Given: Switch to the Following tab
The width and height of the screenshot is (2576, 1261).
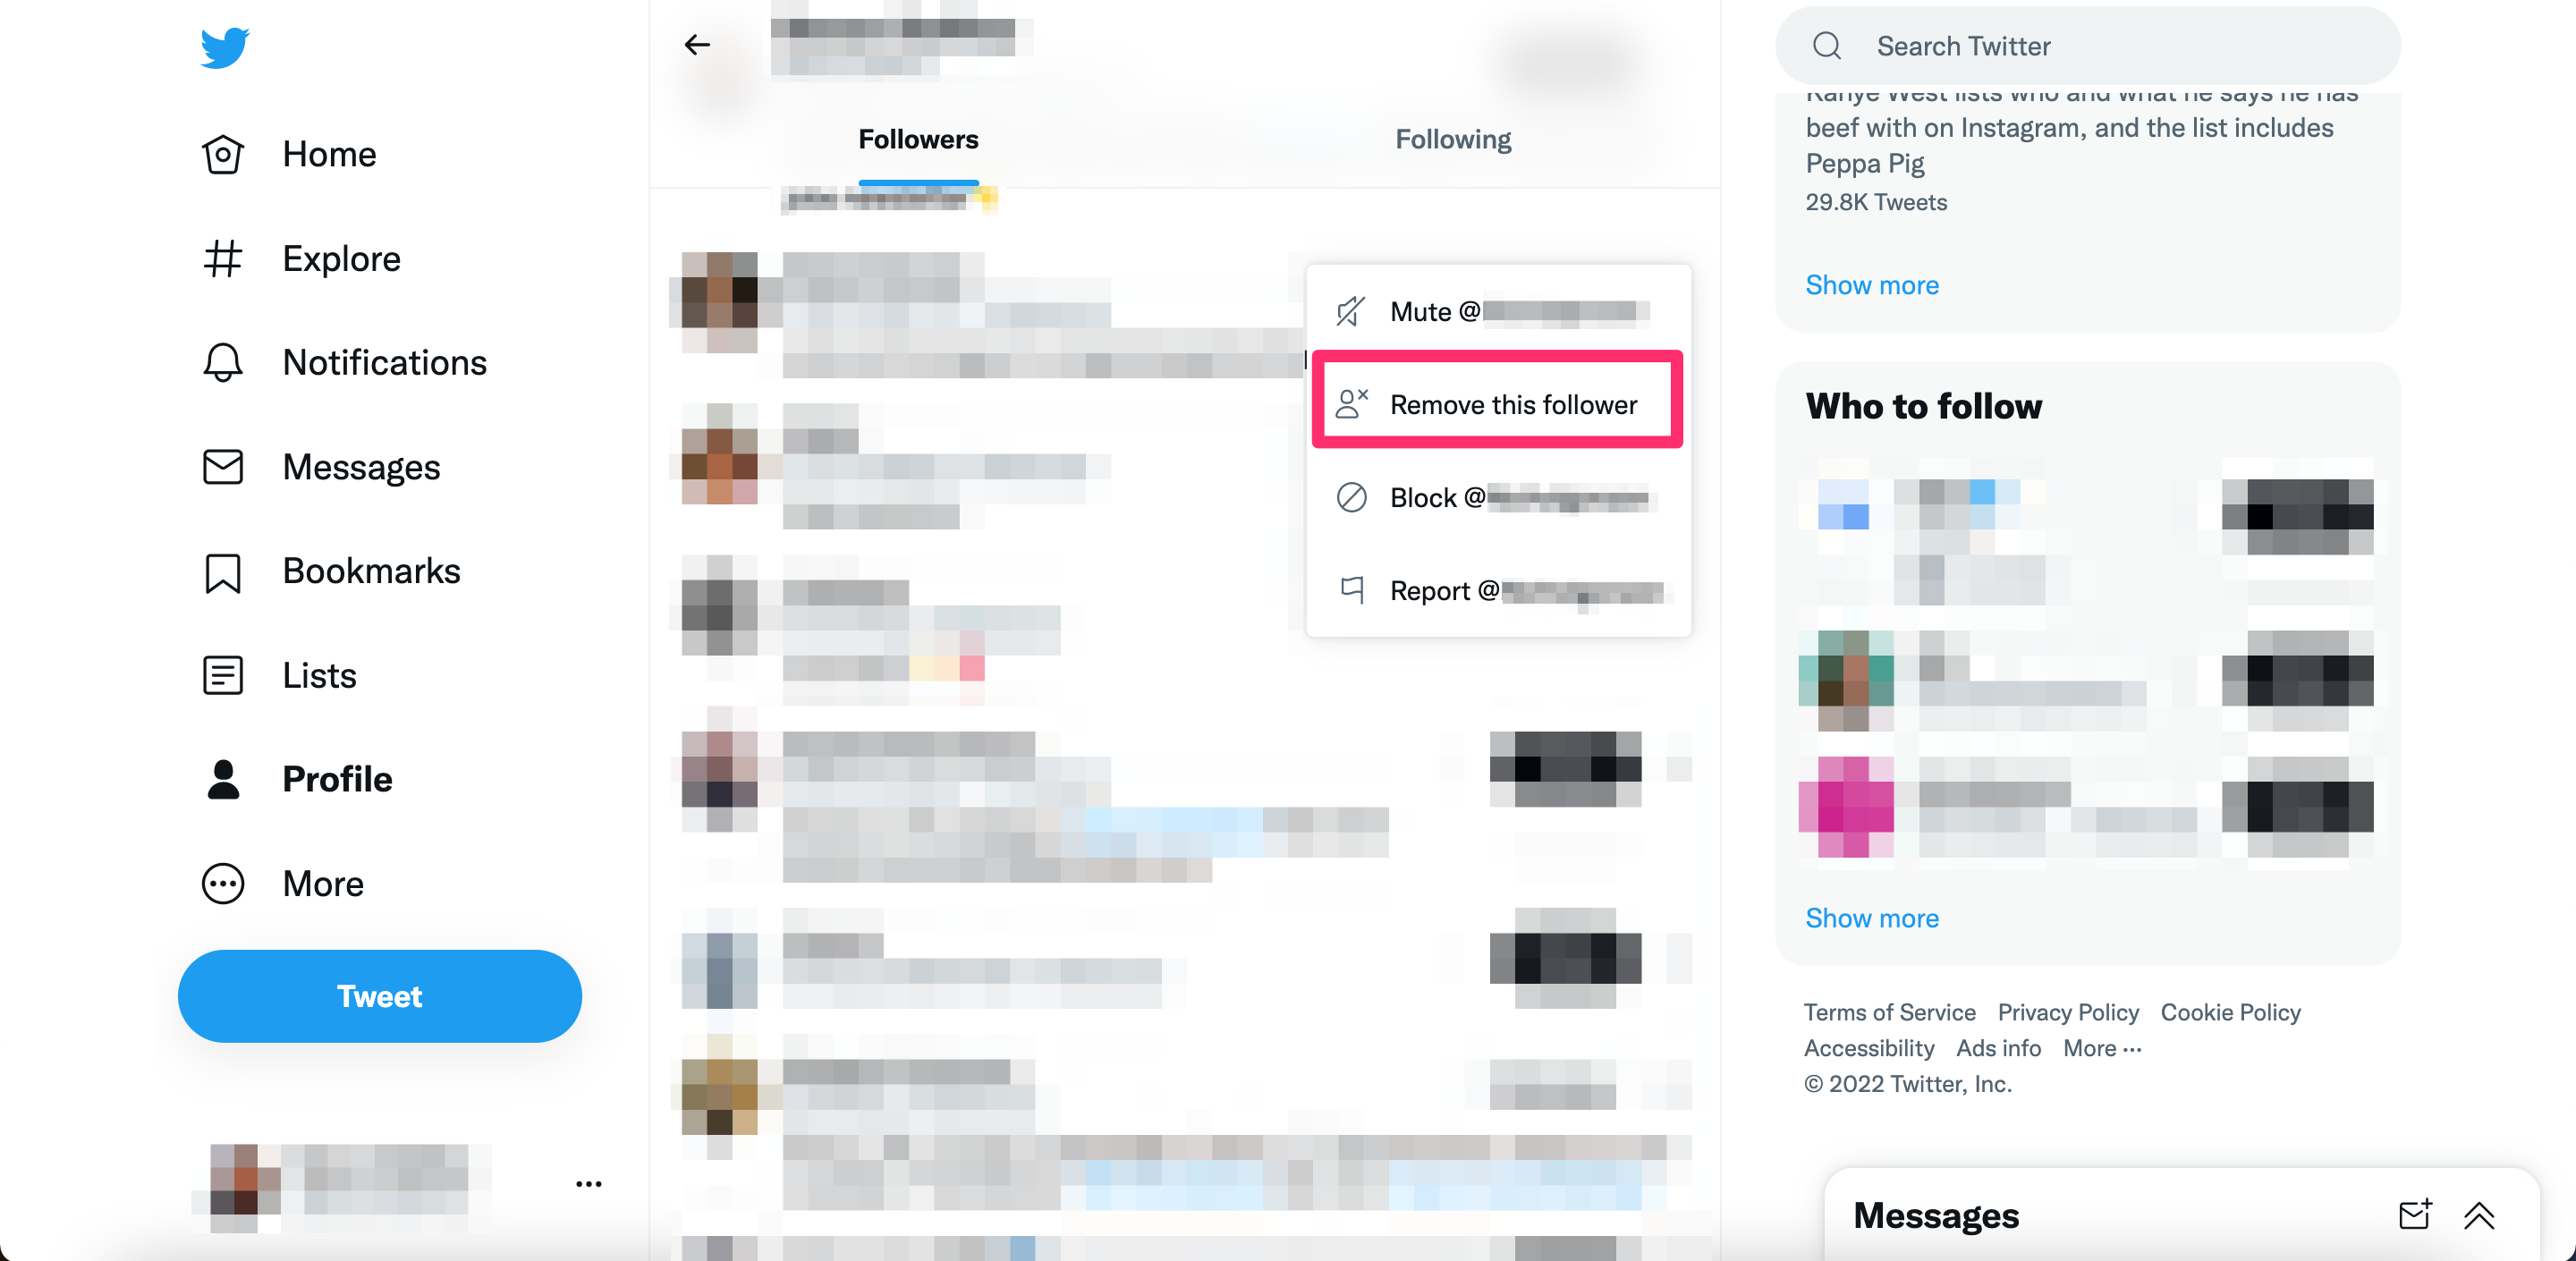Looking at the screenshot, I should 1453,138.
